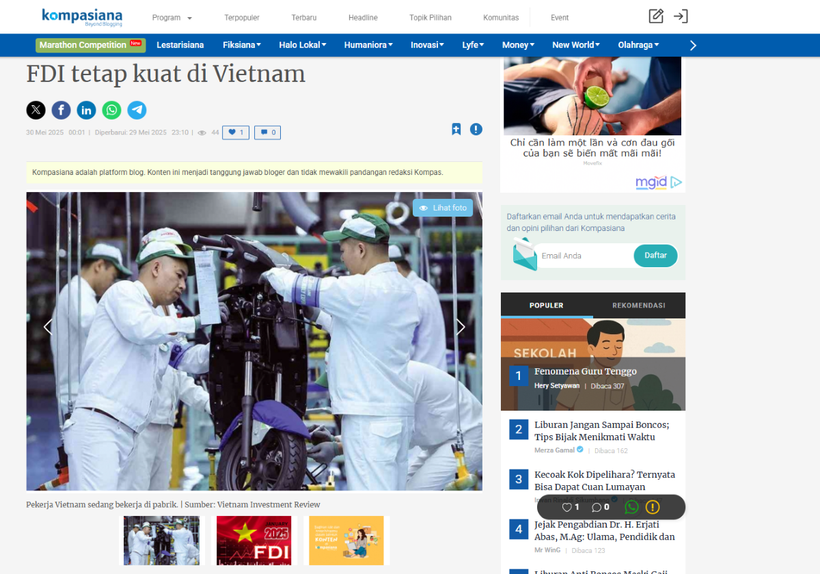Screen dimensions: 820x574
Task: Share the article on X (Twitter)
Action: tap(36, 110)
